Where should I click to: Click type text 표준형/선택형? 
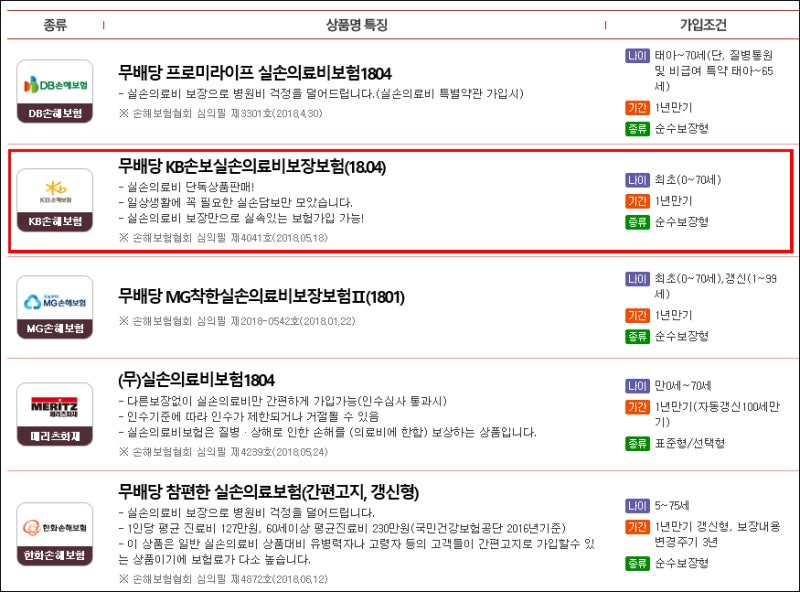[690, 443]
